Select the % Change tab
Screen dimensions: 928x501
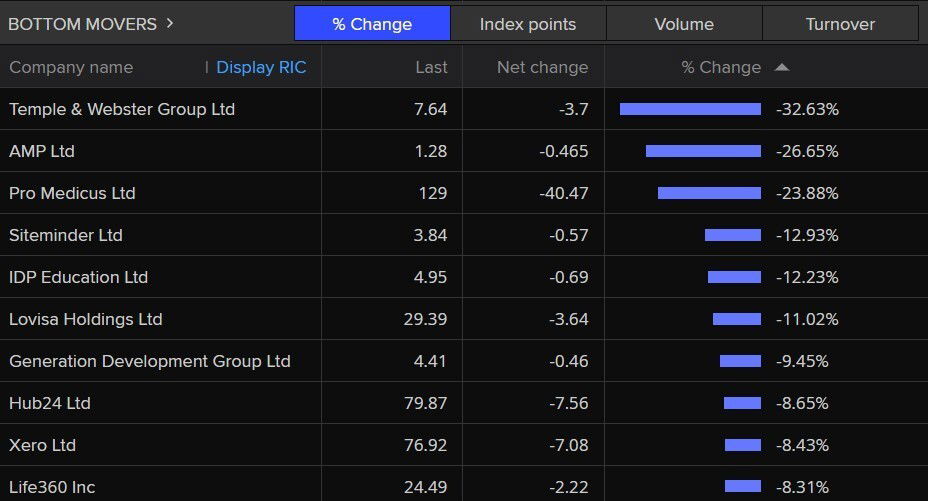coord(372,24)
